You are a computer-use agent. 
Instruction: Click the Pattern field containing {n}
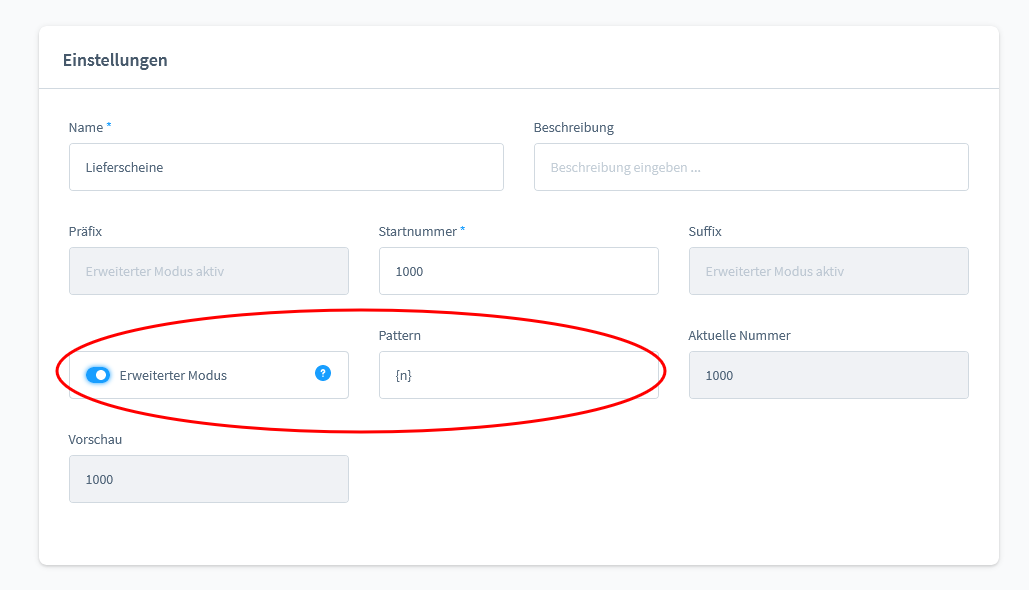[x=518, y=375]
